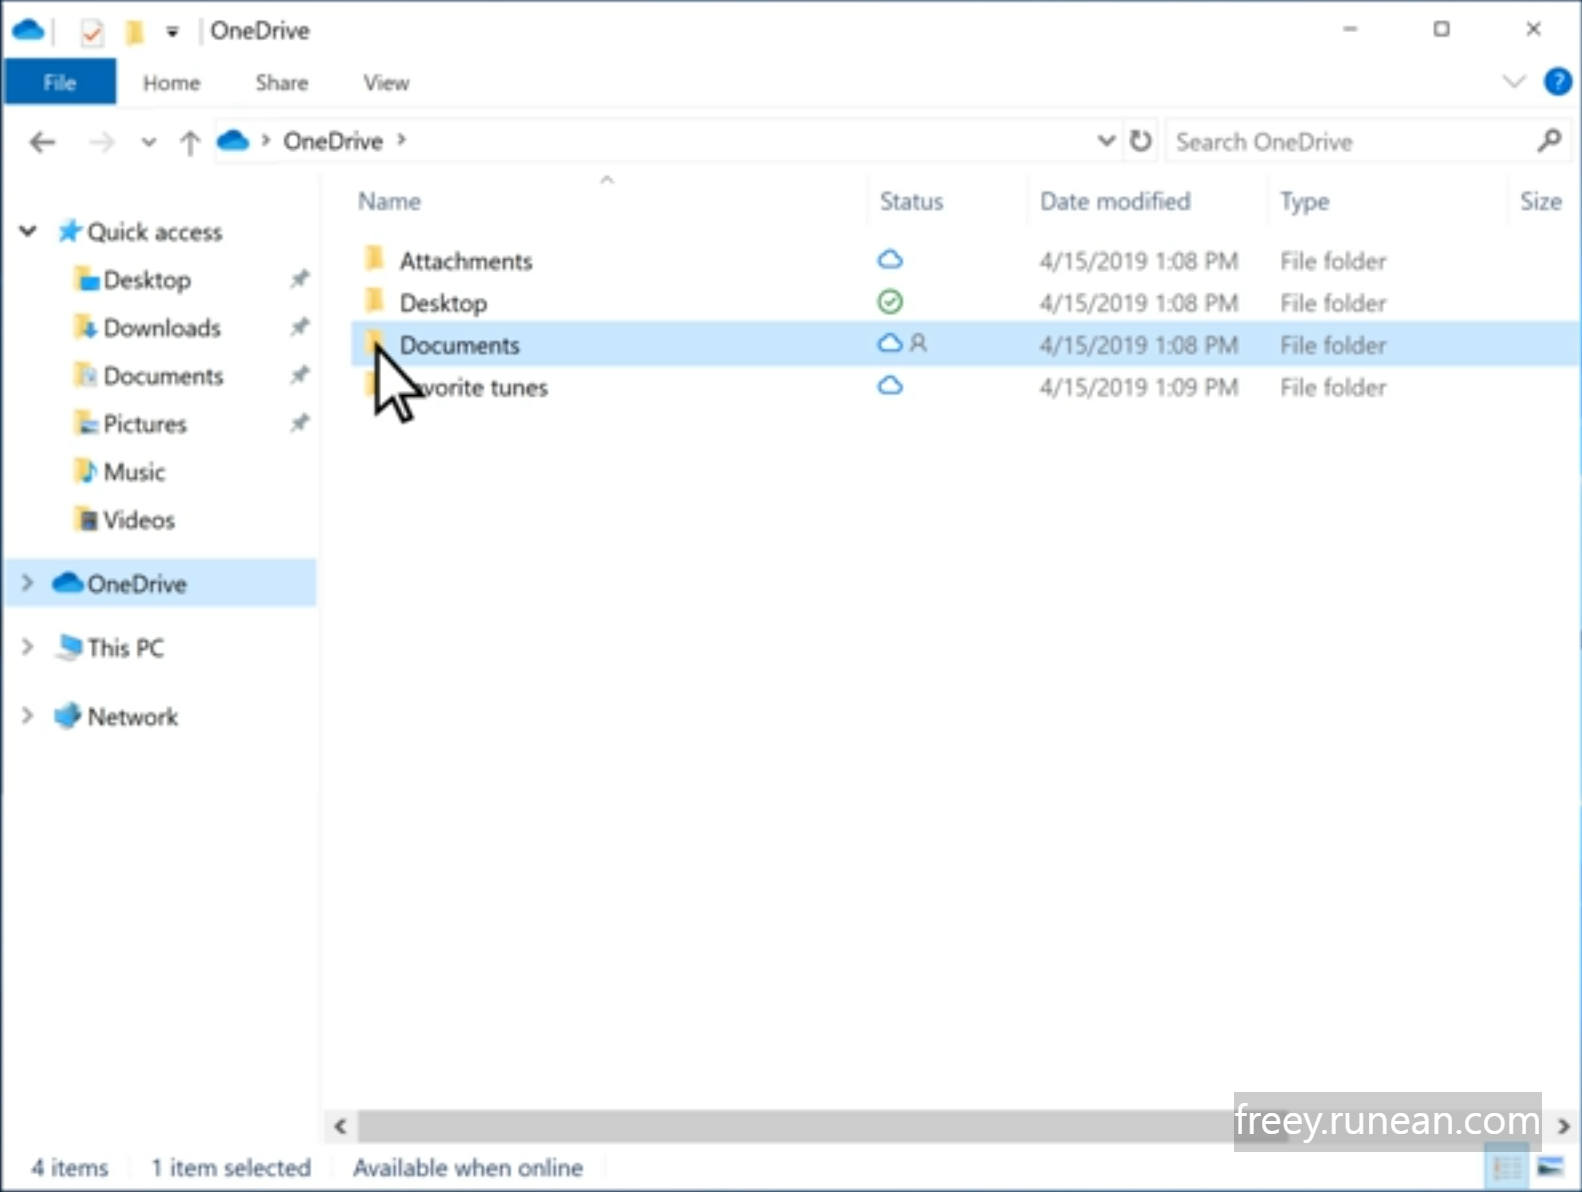Sort by the Name column header
The width and height of the screenshot is (1582, 1192).
(389, 201)
